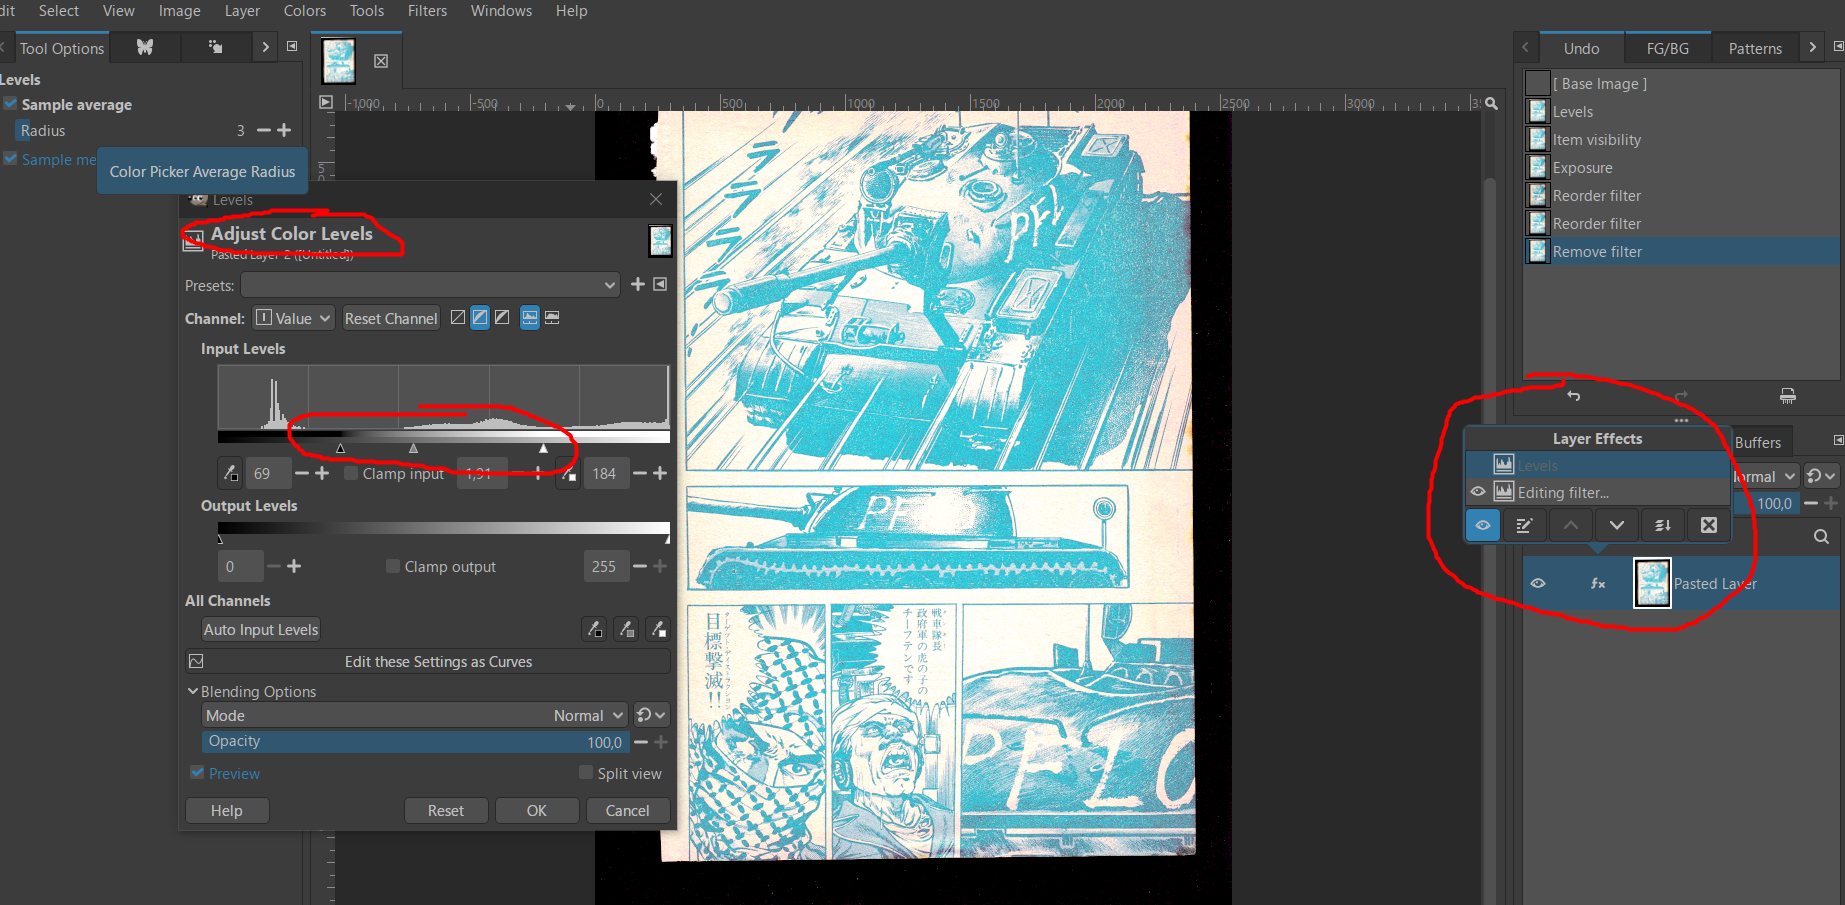Viewport: 1845px width, 905px height.
Task: Open the Tool Options configure tab menu
Action: click(x=292, y=46)
